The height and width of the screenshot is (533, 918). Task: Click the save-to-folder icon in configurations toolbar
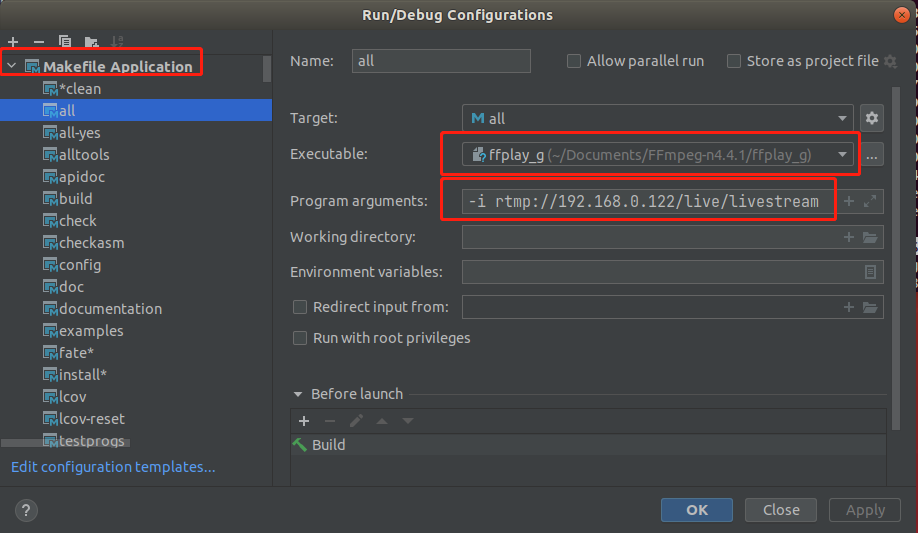(x=91, y=42)
